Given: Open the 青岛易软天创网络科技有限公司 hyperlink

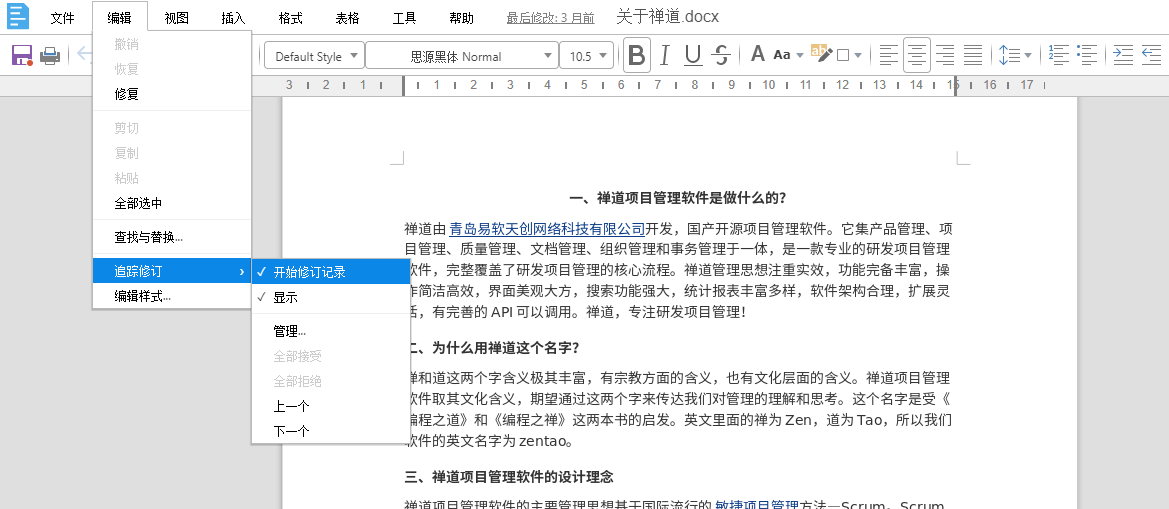Looking at the screenshot, I should click(547, 227).
